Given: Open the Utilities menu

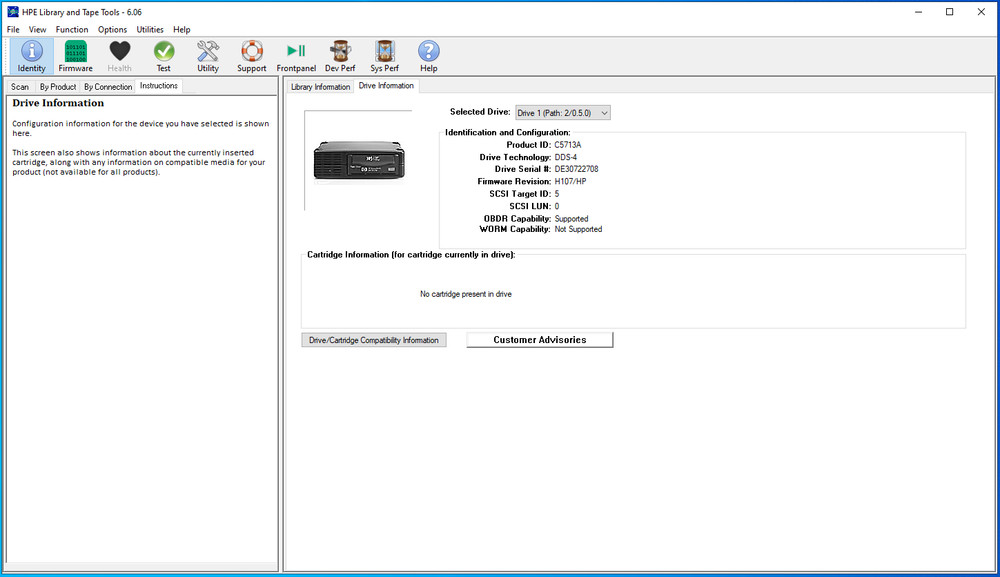Looking at the screenshot, I should 150,29.
